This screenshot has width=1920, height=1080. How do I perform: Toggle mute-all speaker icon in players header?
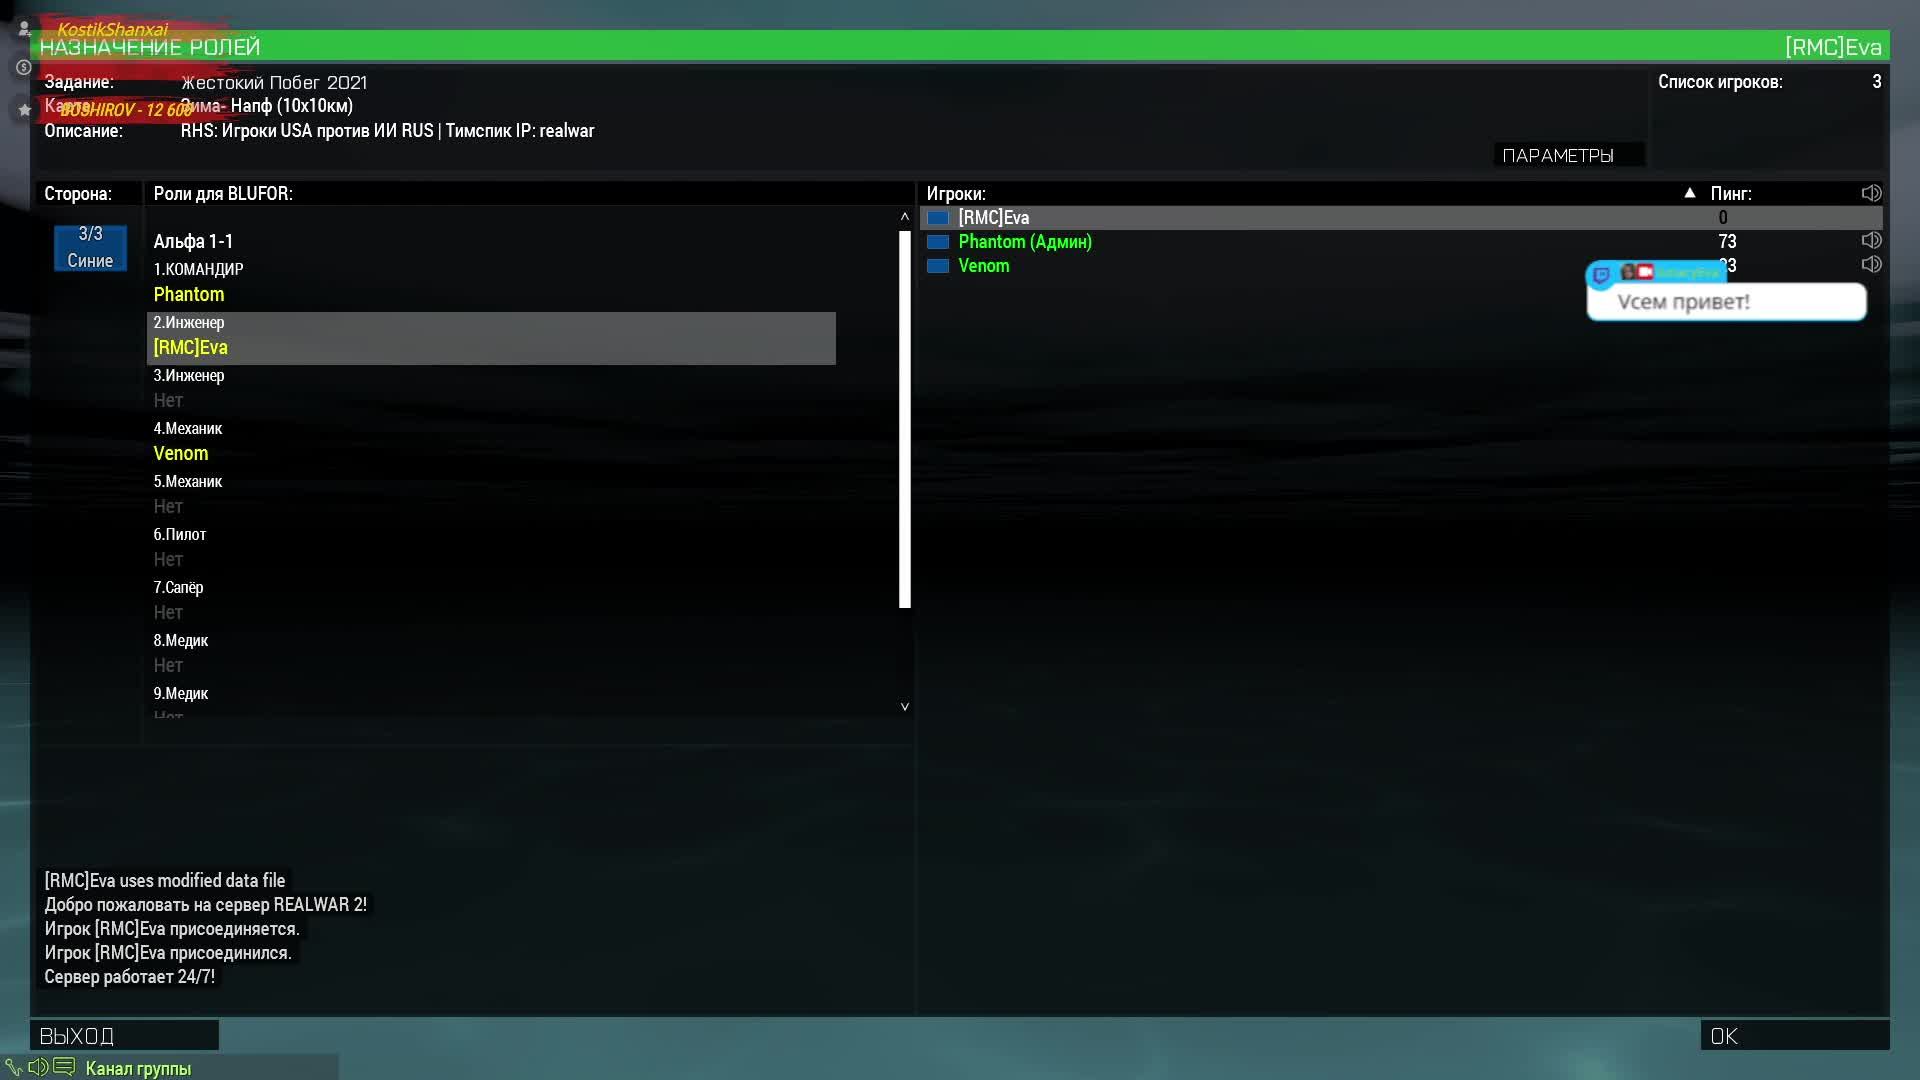click(x=1871, y=193)
